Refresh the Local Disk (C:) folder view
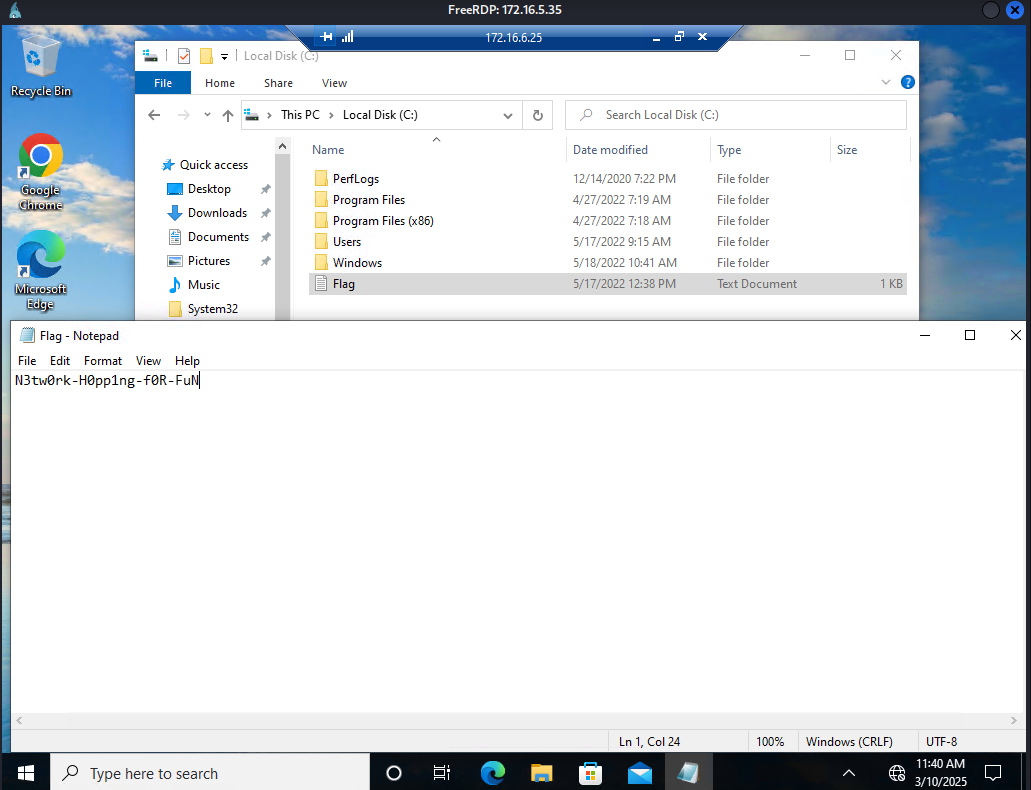Screen dimensions: 1031x790 [x=537, y=115]
